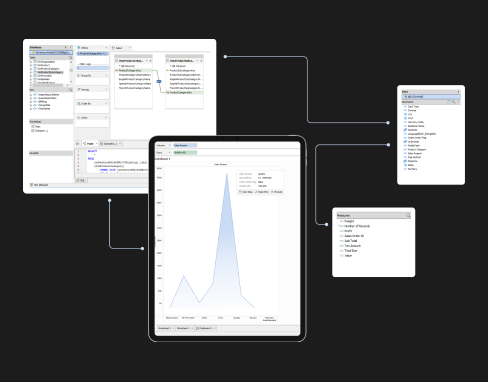Open the Having panel dropdown arrow
This screenshot has height=382, width=488.
[x=106, y=90]
